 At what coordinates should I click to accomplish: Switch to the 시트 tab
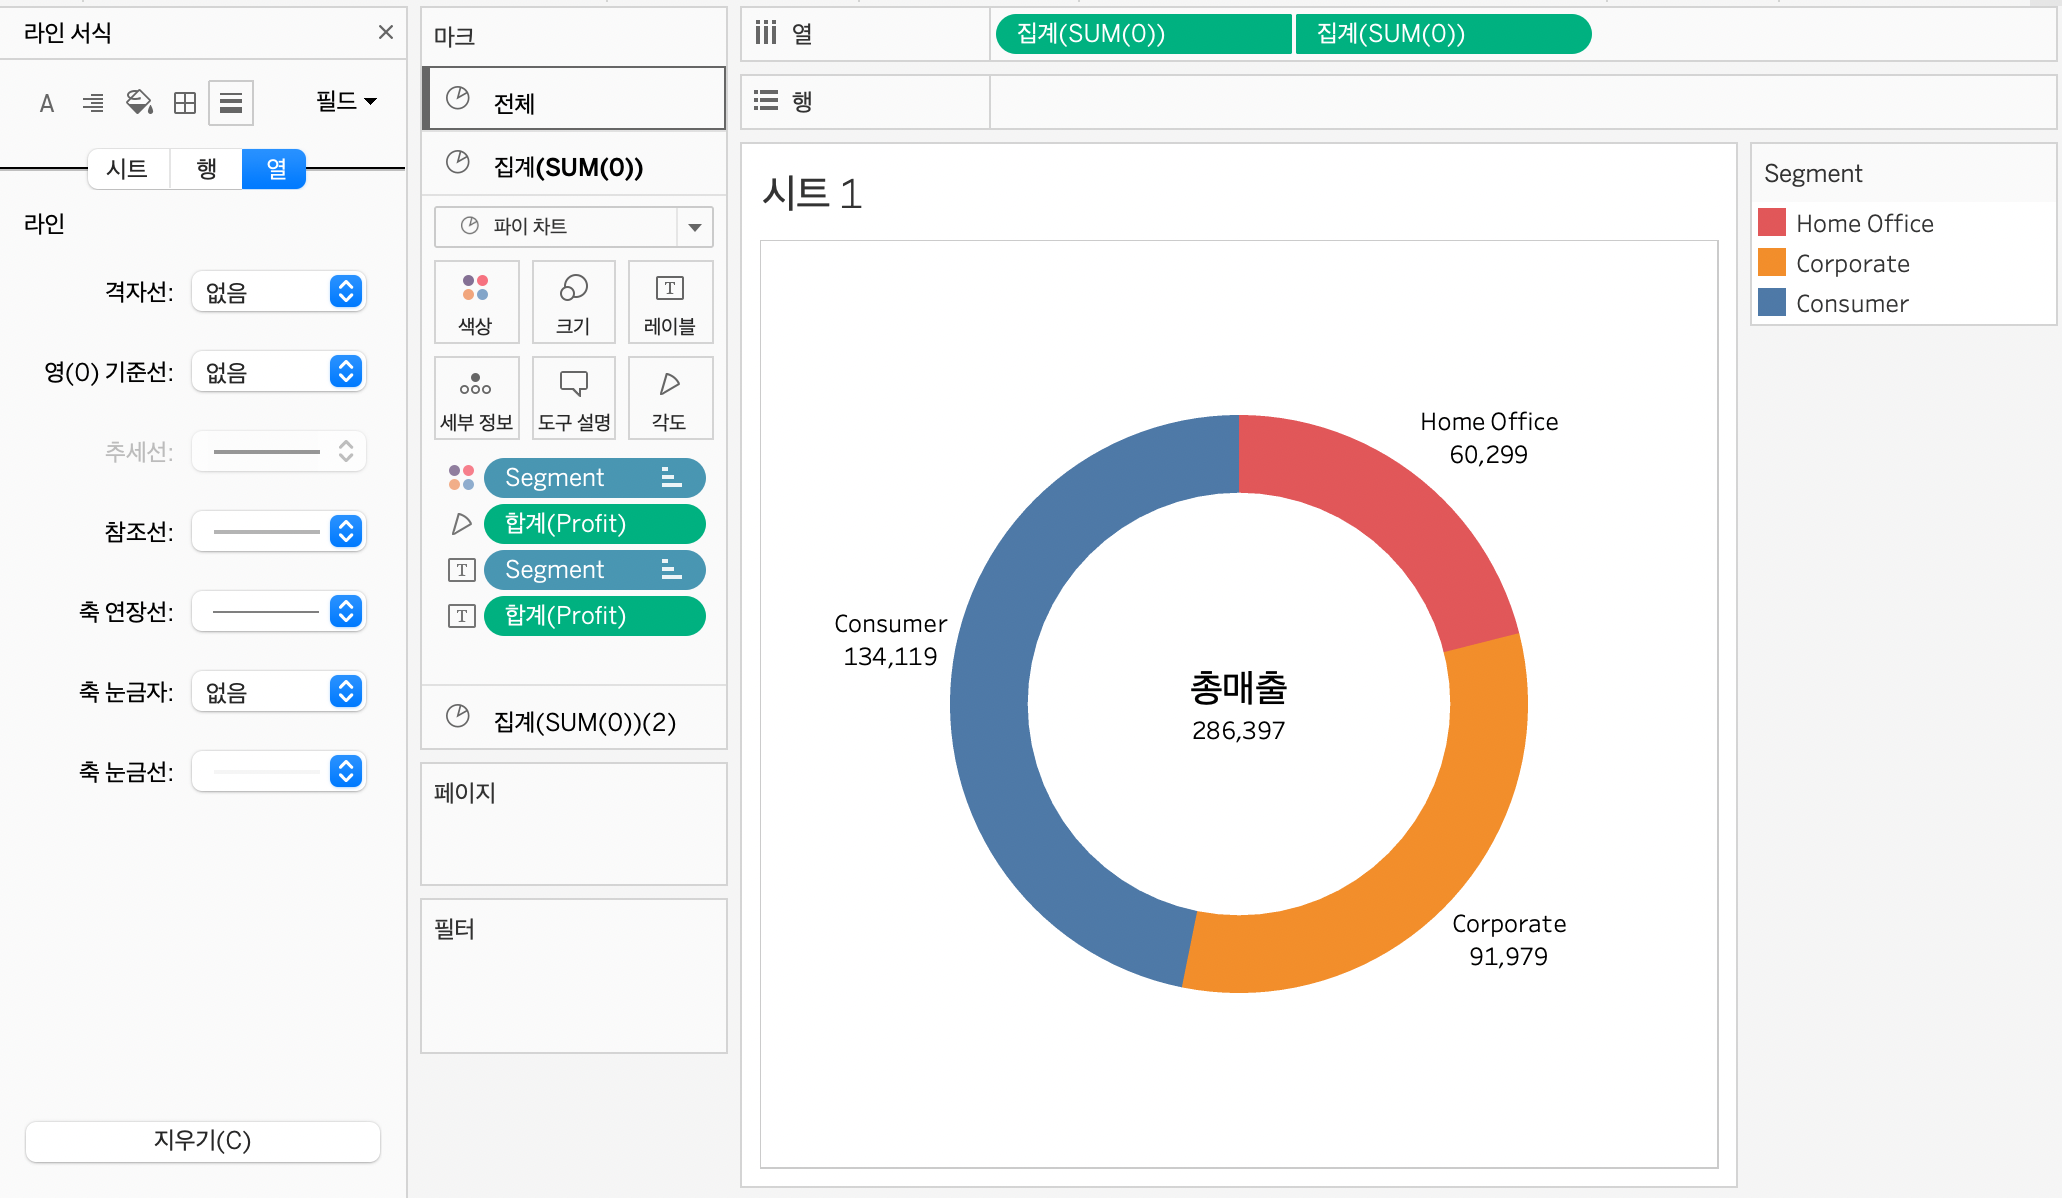pos(128,168)
